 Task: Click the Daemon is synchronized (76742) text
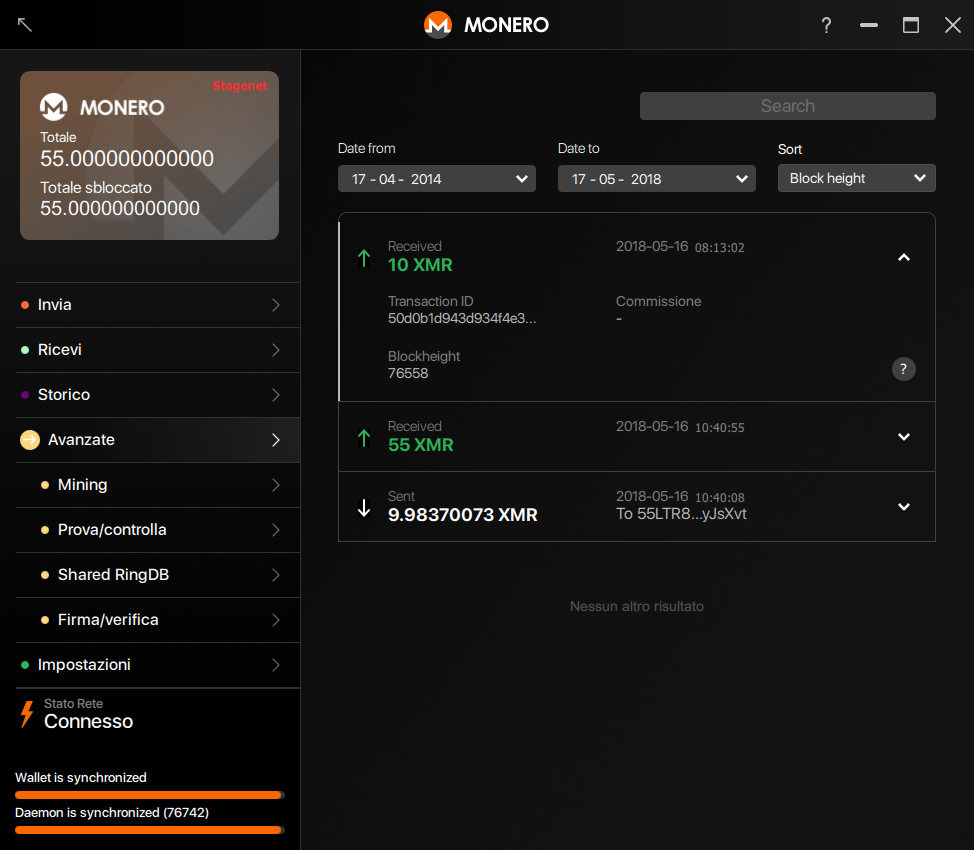(x=112, y=813)
